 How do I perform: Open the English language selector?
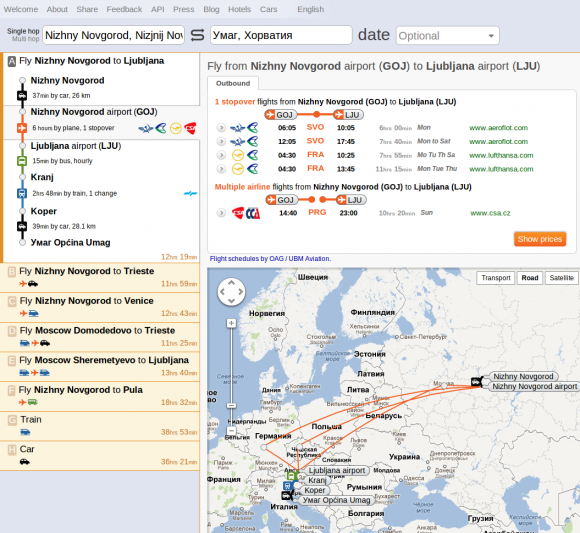pyautogui.click(x=311, y=9)
